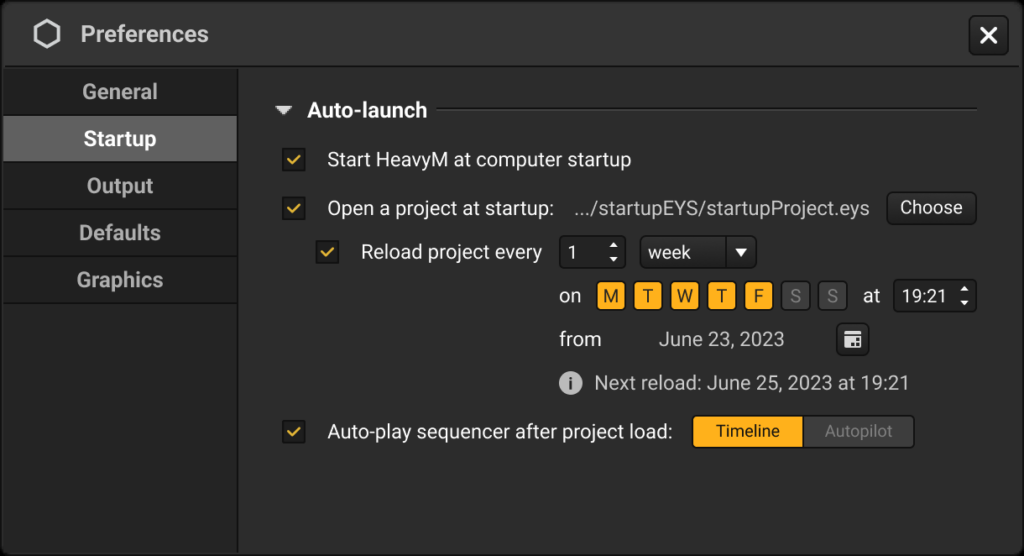Click the June 23, 2023 date field
The height and width of the screenshot is (556, 1024).
coord(721,340)
